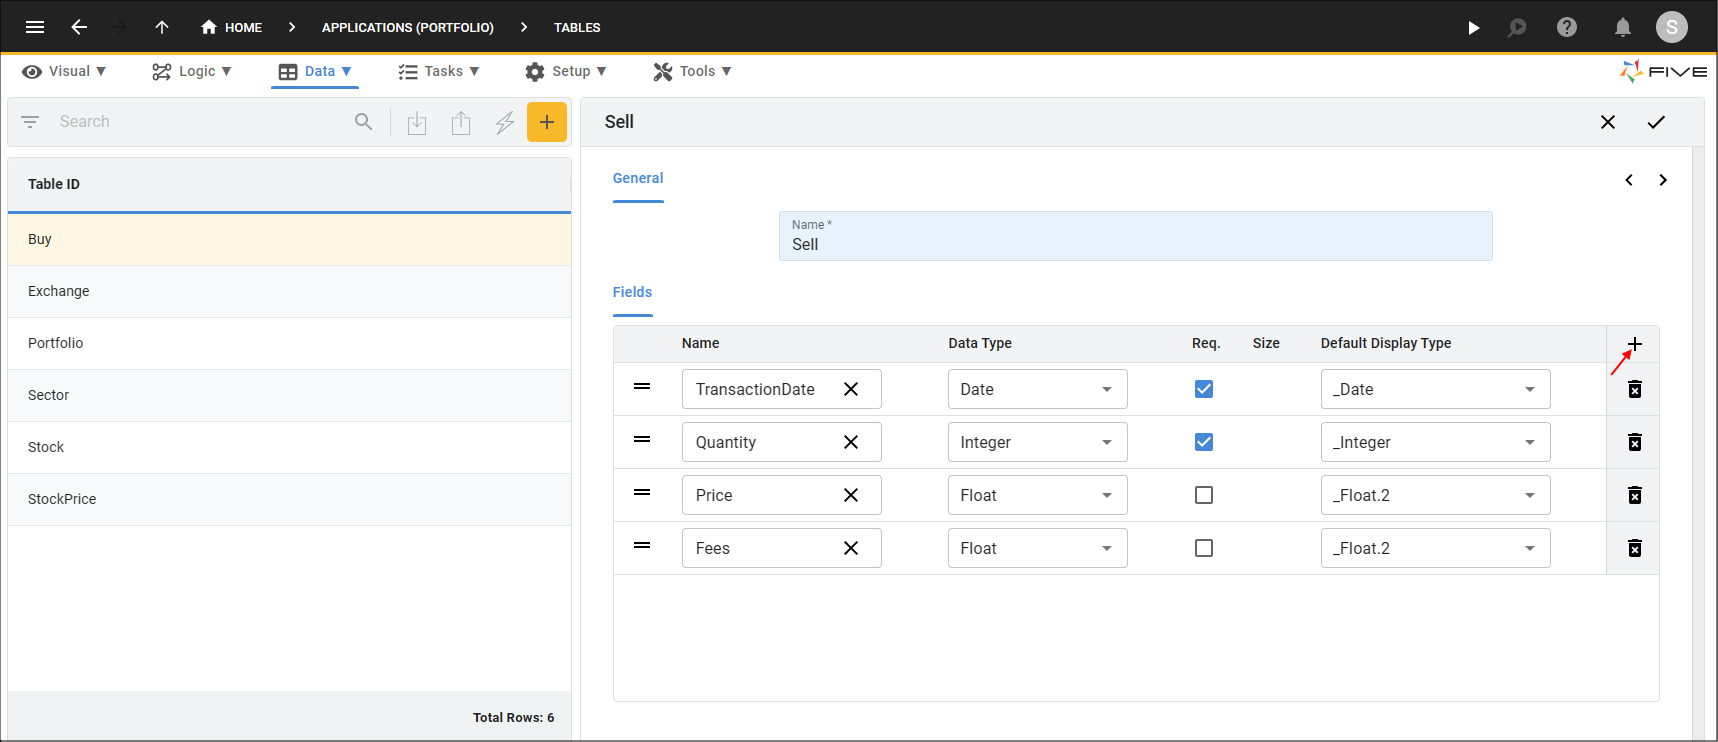Grab the Fees row reorder handle

tap(642, 545)
